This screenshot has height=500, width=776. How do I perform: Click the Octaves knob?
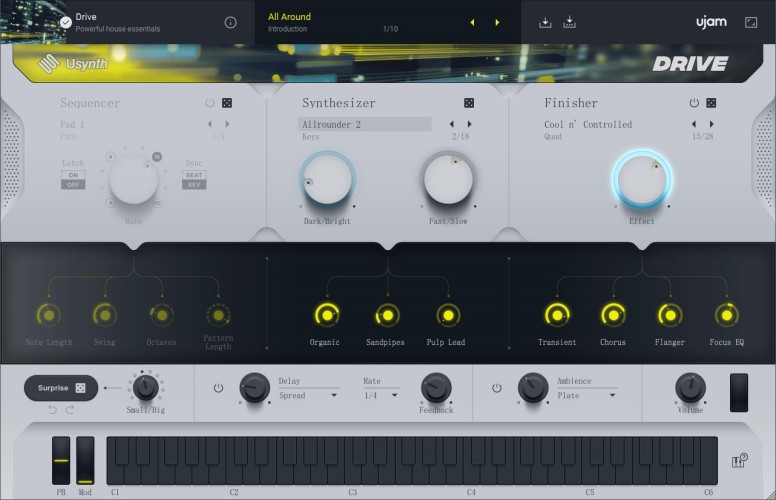(x=161, y=315)
